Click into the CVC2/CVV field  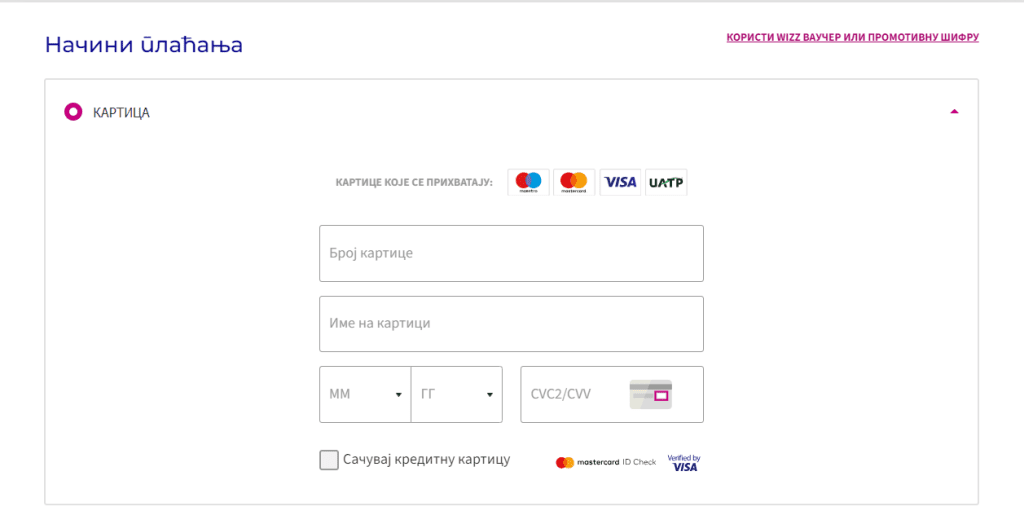612,395
